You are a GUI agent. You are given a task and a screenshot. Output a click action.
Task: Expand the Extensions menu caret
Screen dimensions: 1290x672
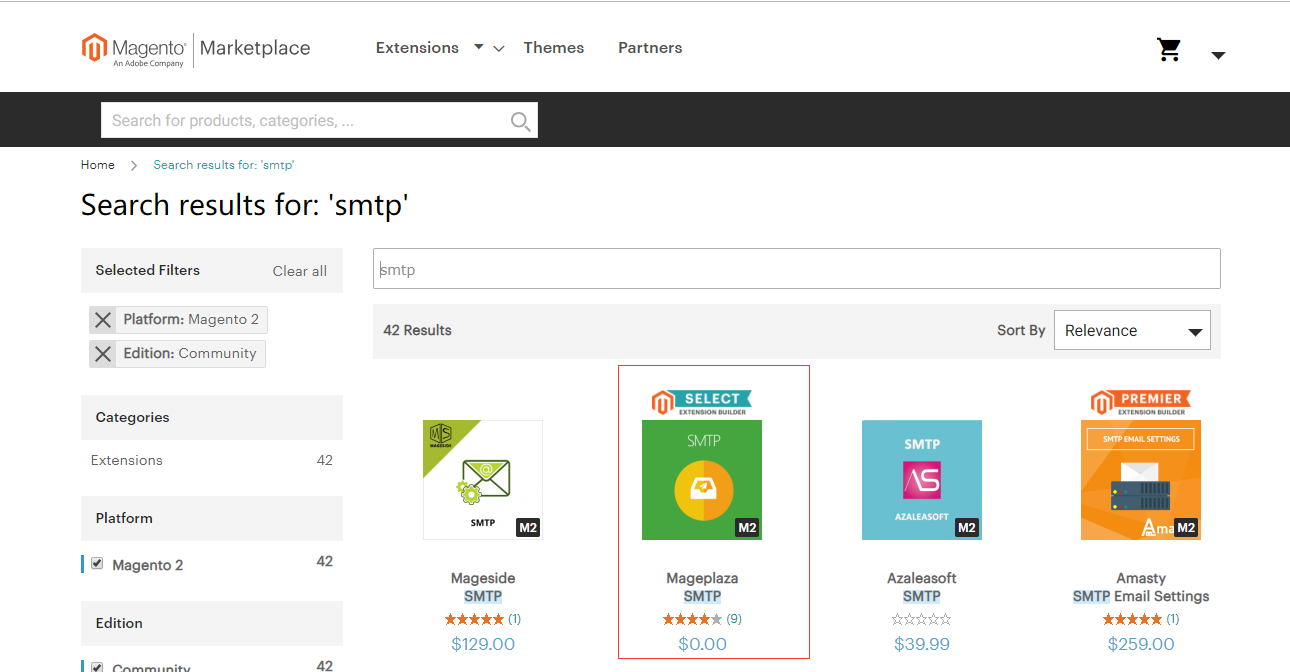point(479,47)
